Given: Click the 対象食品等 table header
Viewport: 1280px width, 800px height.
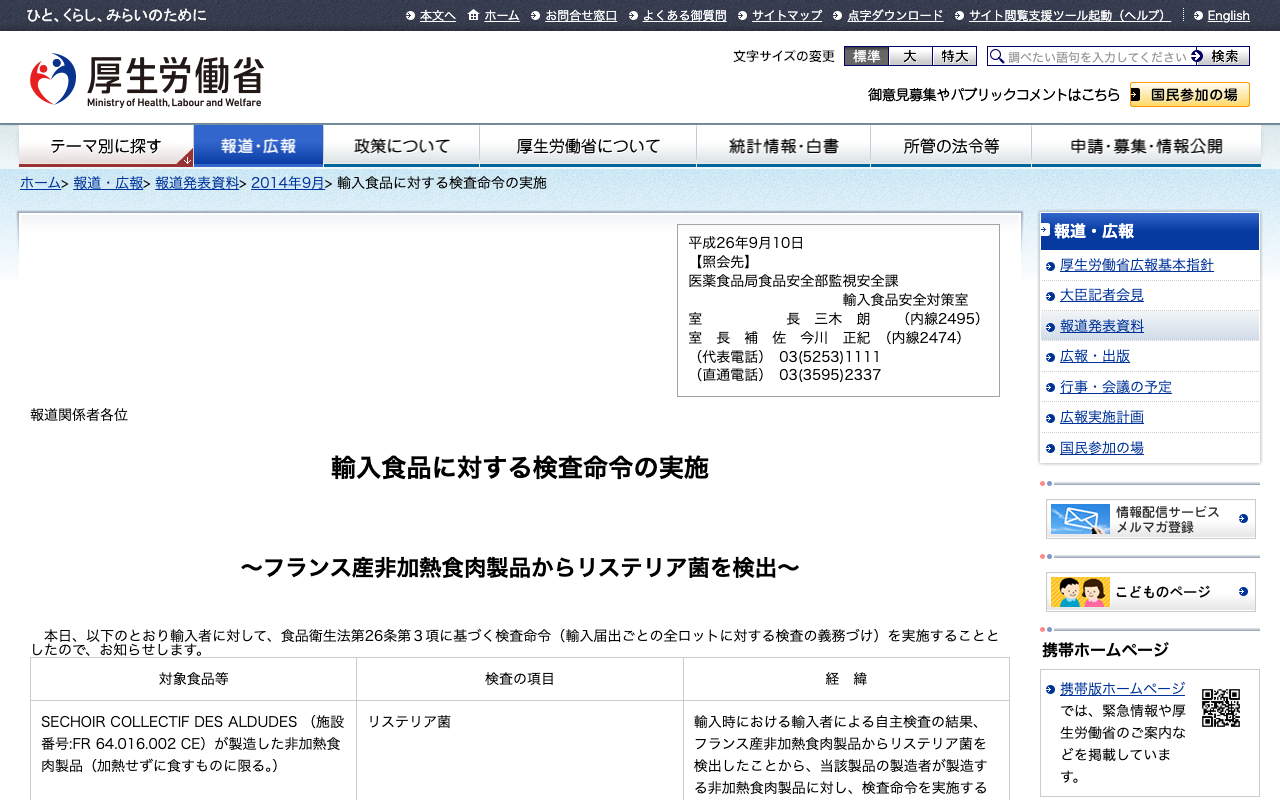Looking at the screenshot, I should click(x=193, y=679).
